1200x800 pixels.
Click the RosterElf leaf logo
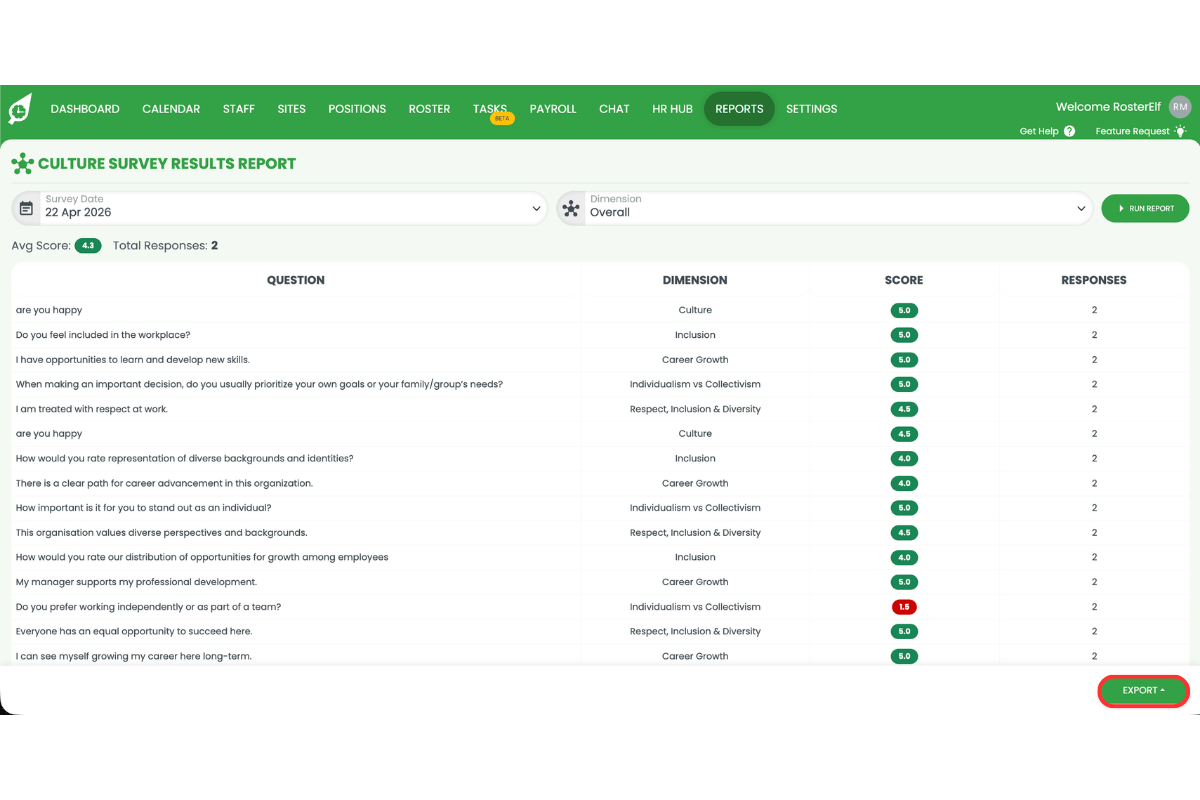(18, 108)
